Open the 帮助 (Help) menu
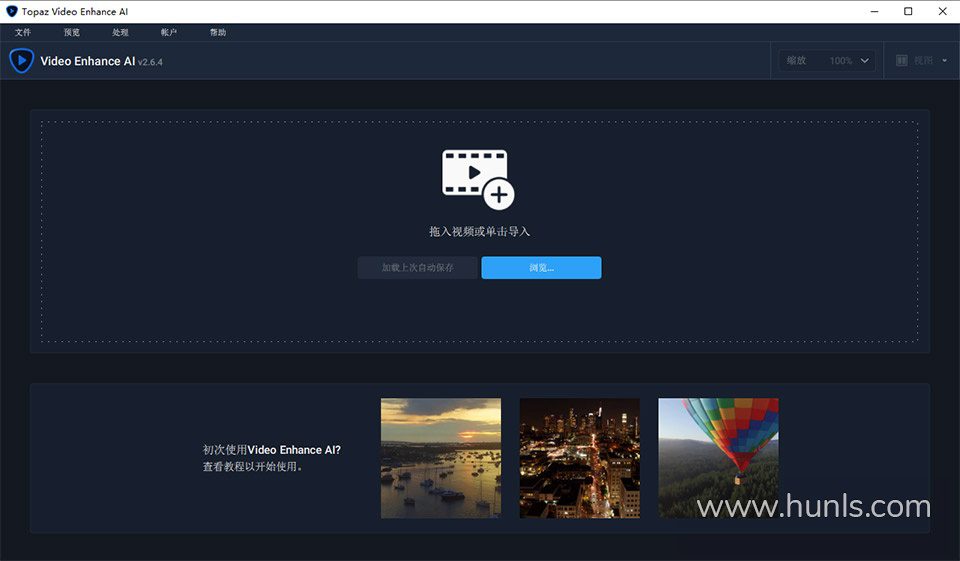 tap(218, 32)
